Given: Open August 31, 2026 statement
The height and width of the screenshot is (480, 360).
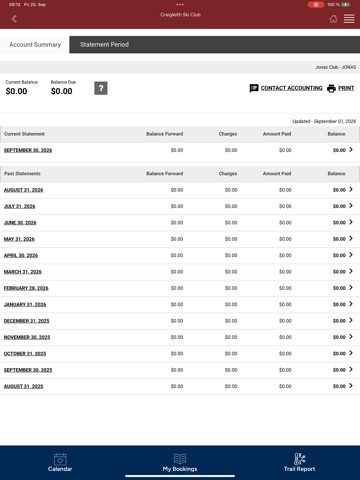Looking at the screenshot, I should pyautogui.click(x=23, y=190).
